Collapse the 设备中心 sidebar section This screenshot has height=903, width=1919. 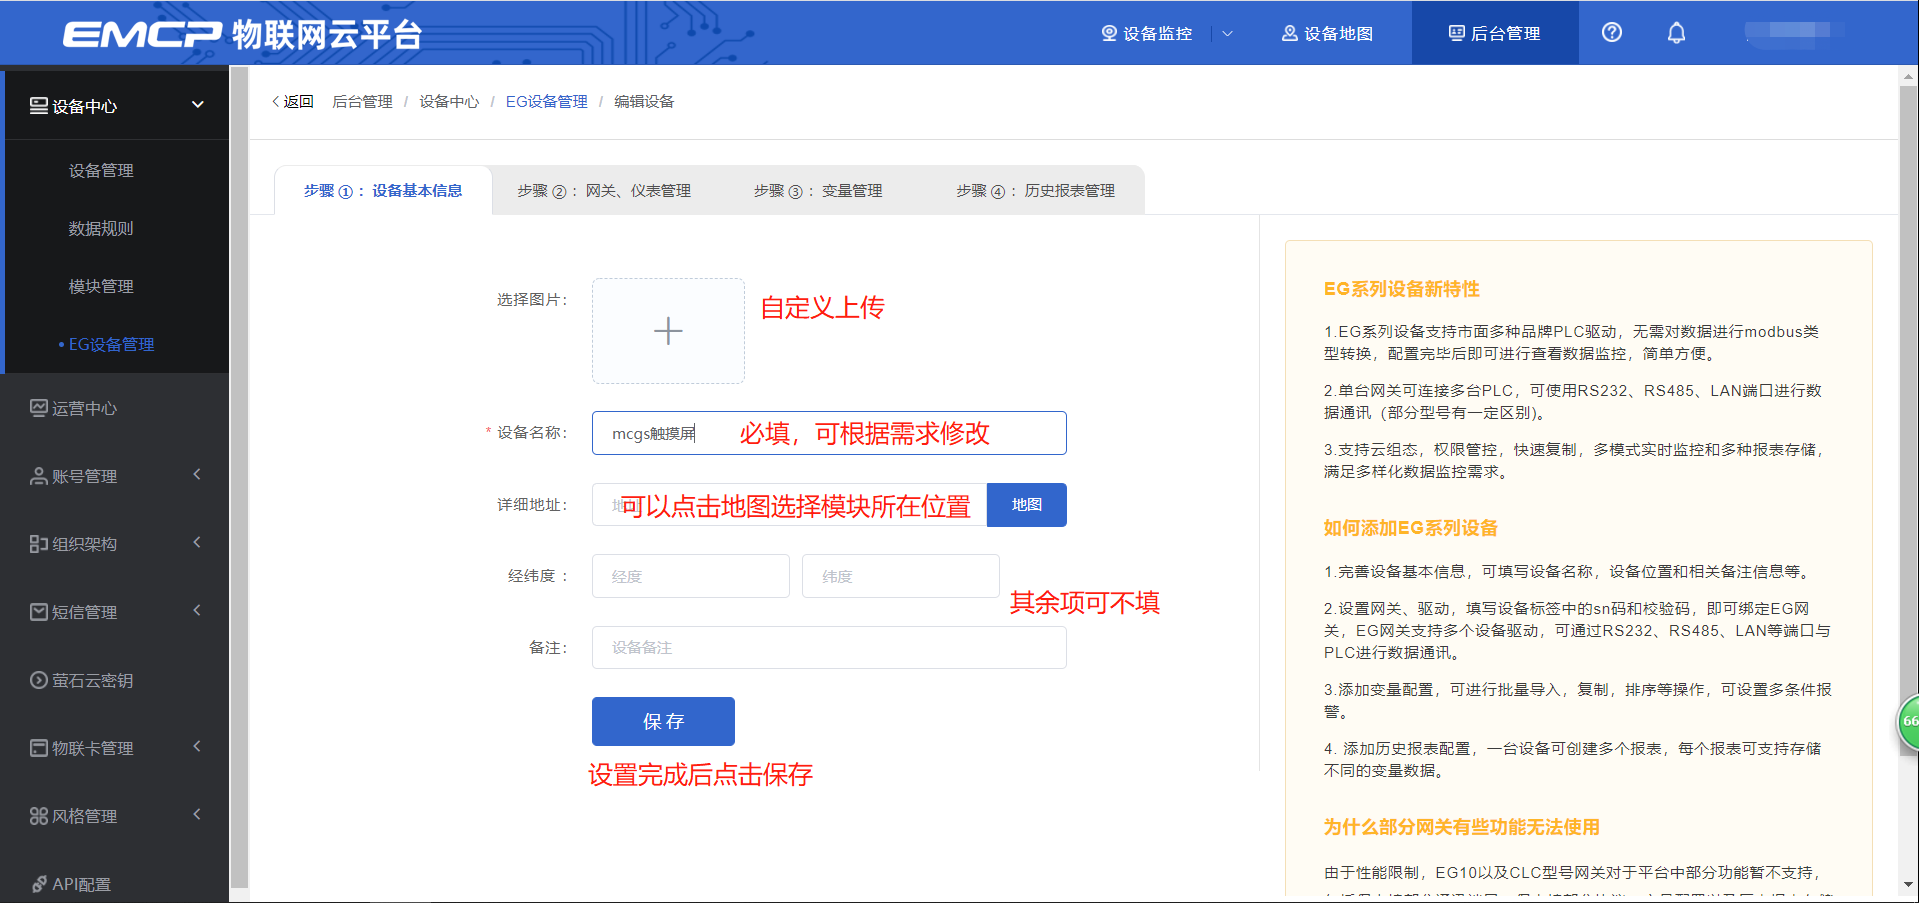(x=197, y=105)
